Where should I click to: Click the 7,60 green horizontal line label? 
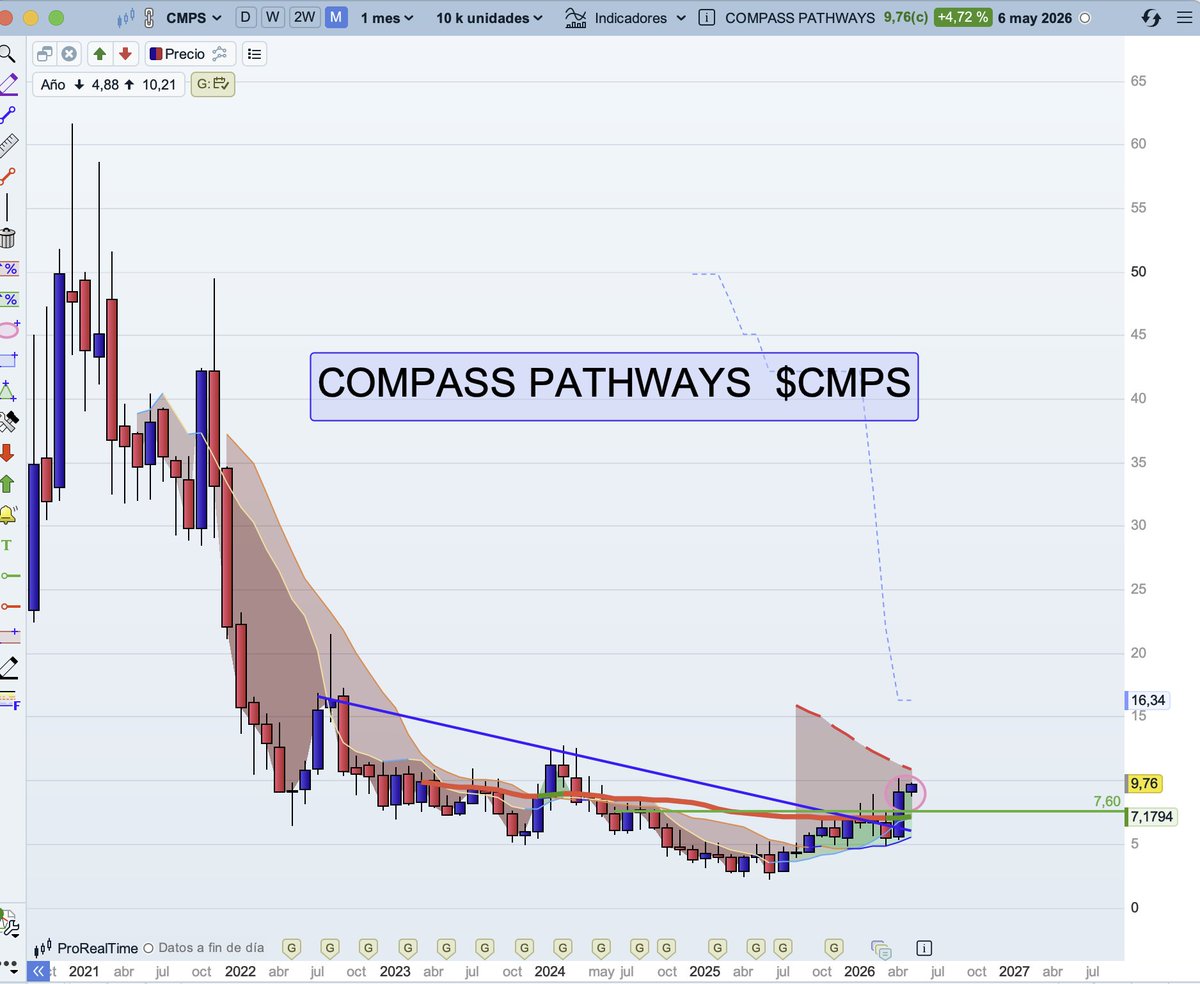(1106, 800)
